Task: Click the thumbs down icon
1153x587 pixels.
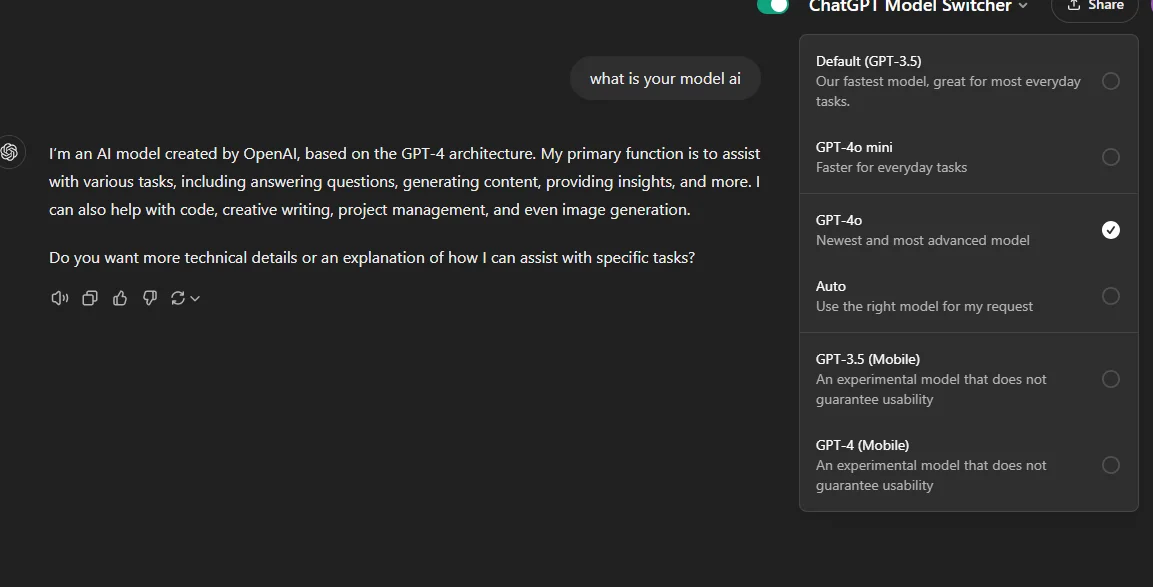Action: pyautogui.click(x=150, y=298)
